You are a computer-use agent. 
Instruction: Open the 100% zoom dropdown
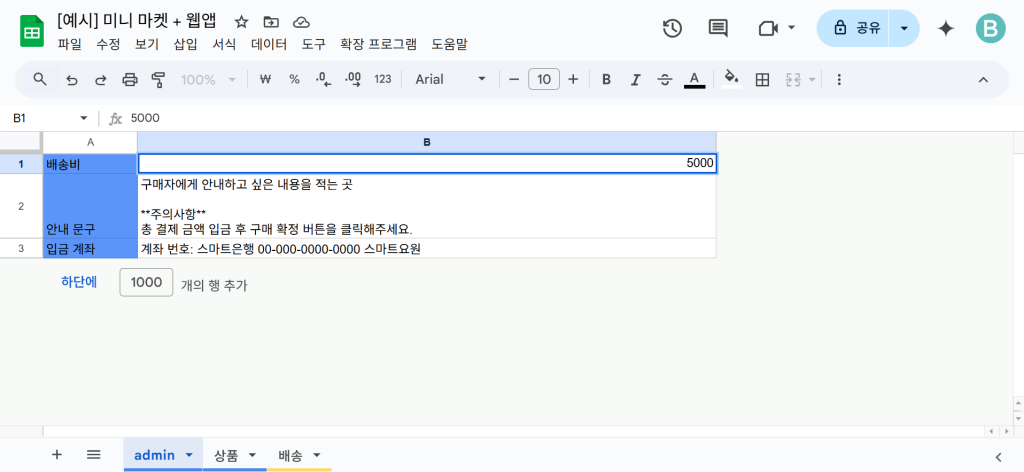tap(208, 80)
